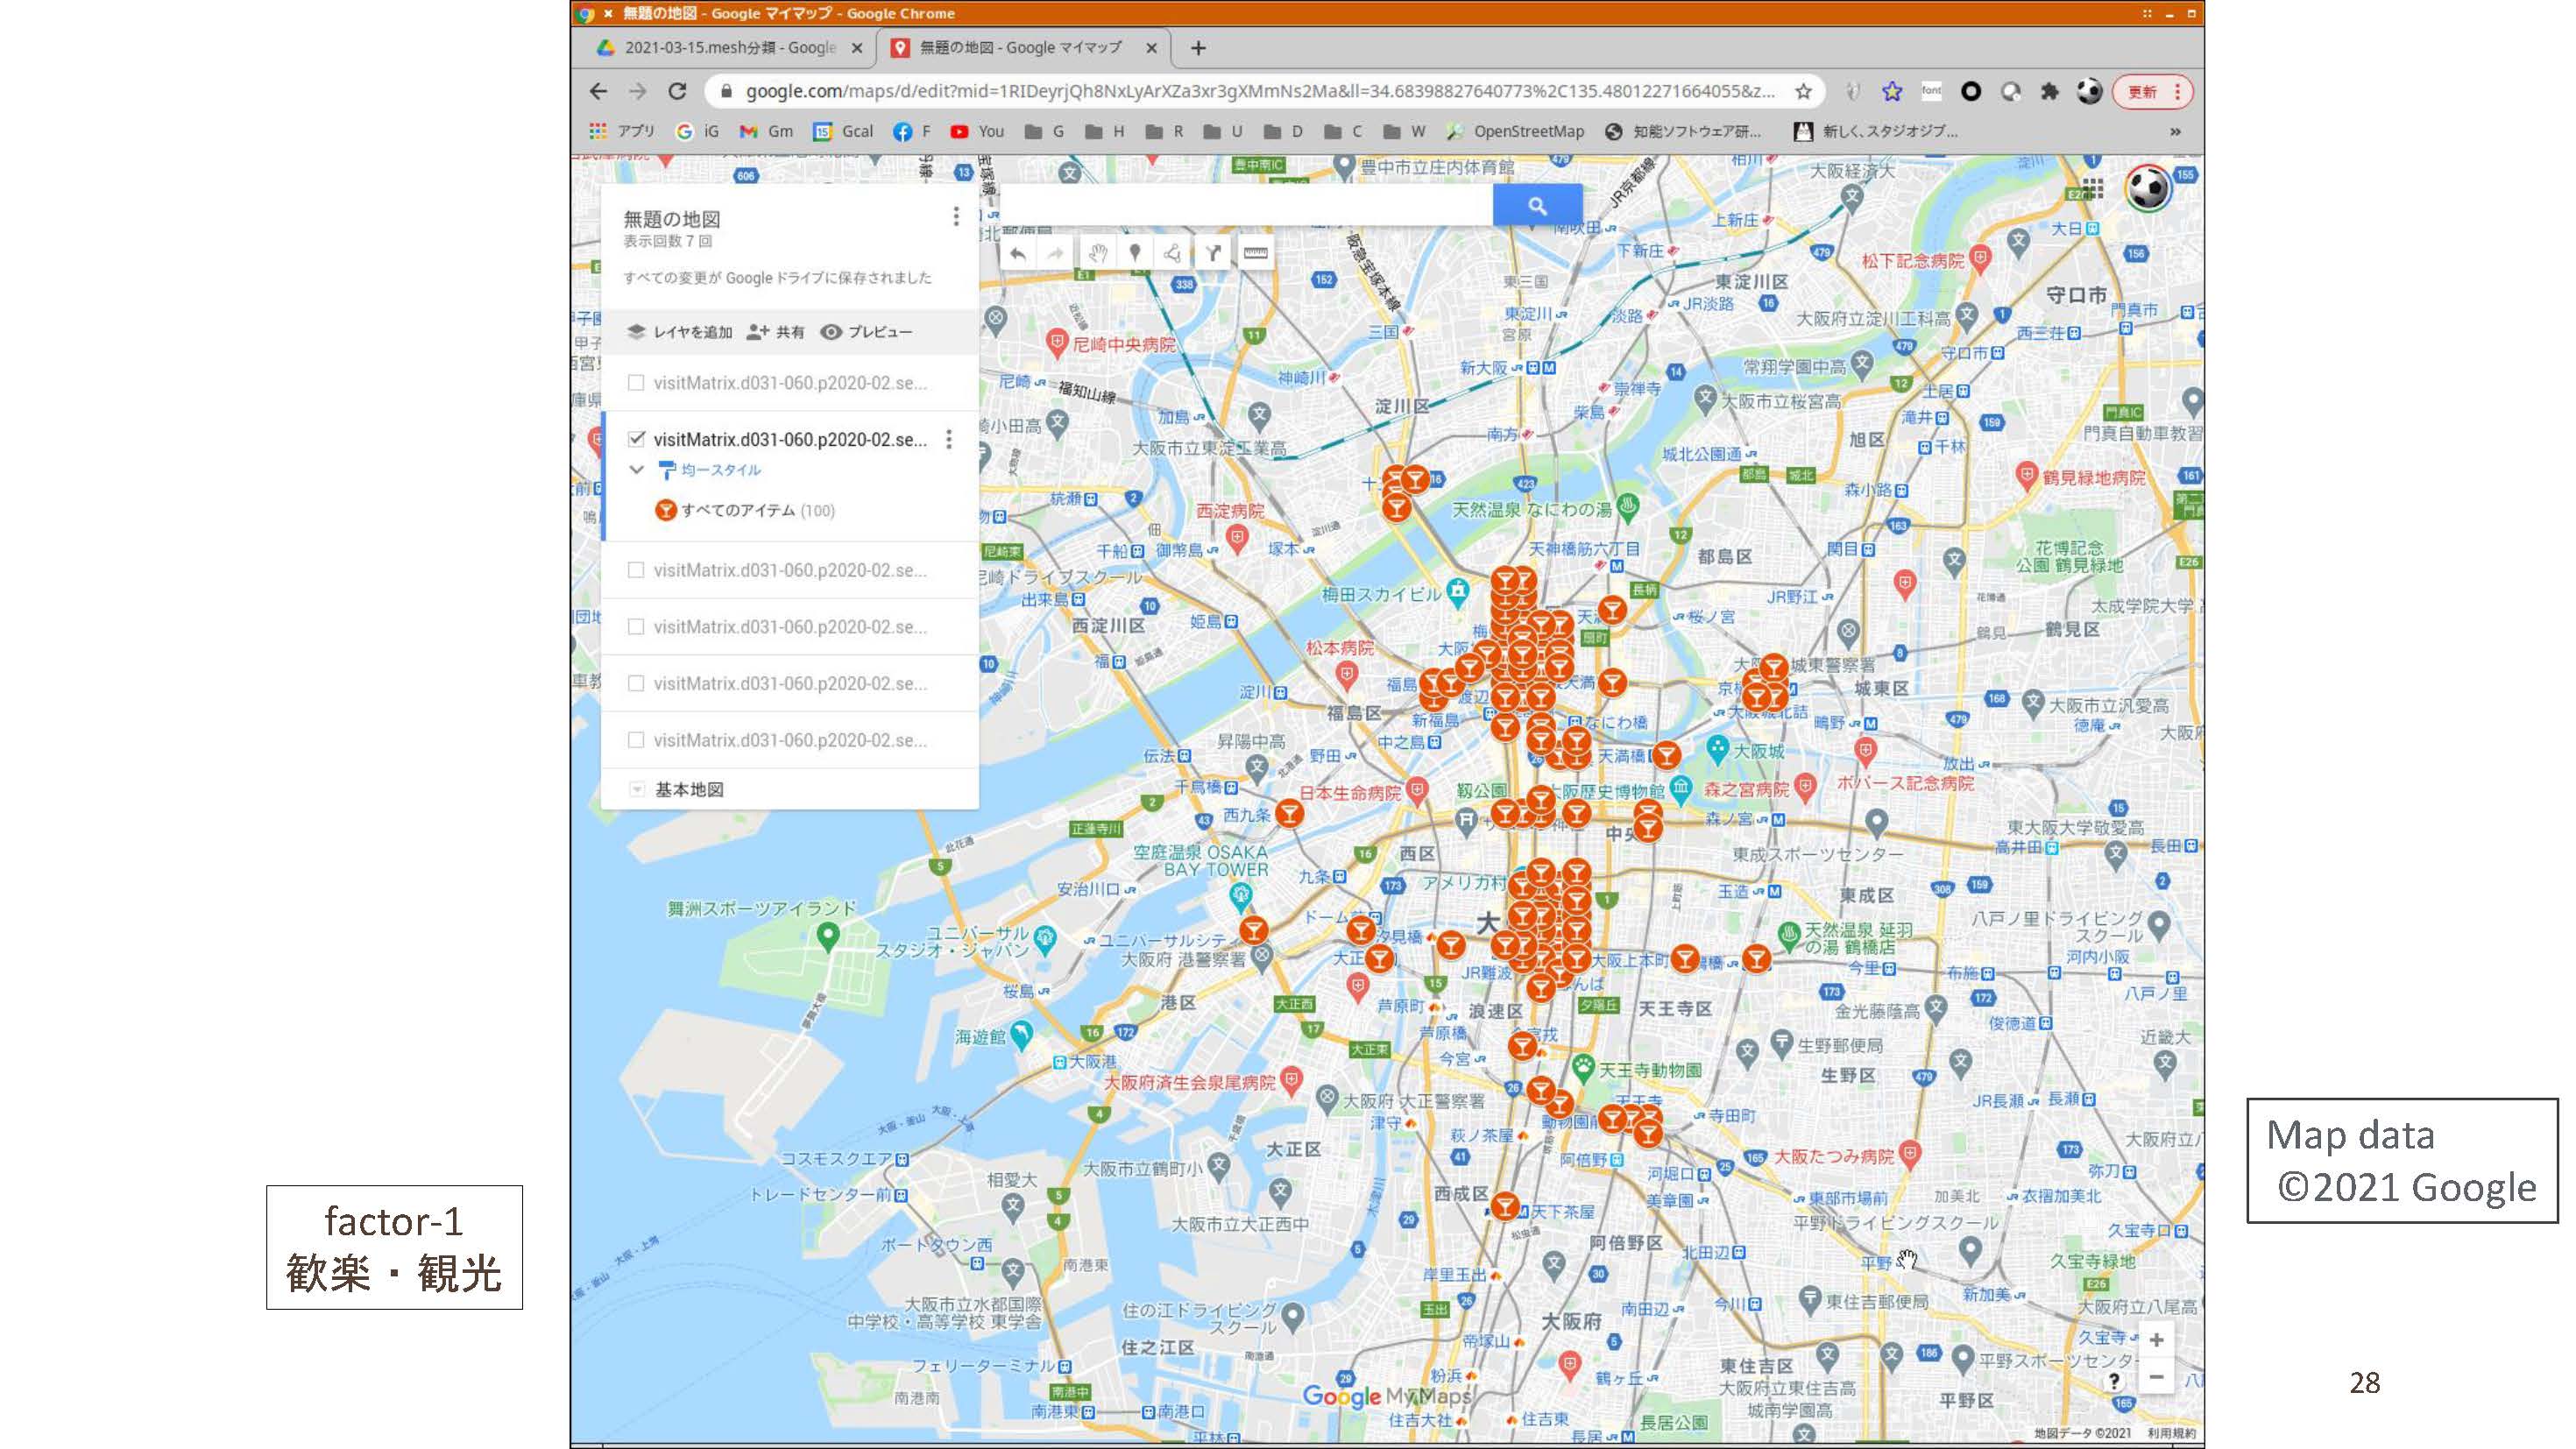Check the layer checkbox directly above 基本地図
Viewport: 2576px width, 1449px height.
click(x=635, y=740)
